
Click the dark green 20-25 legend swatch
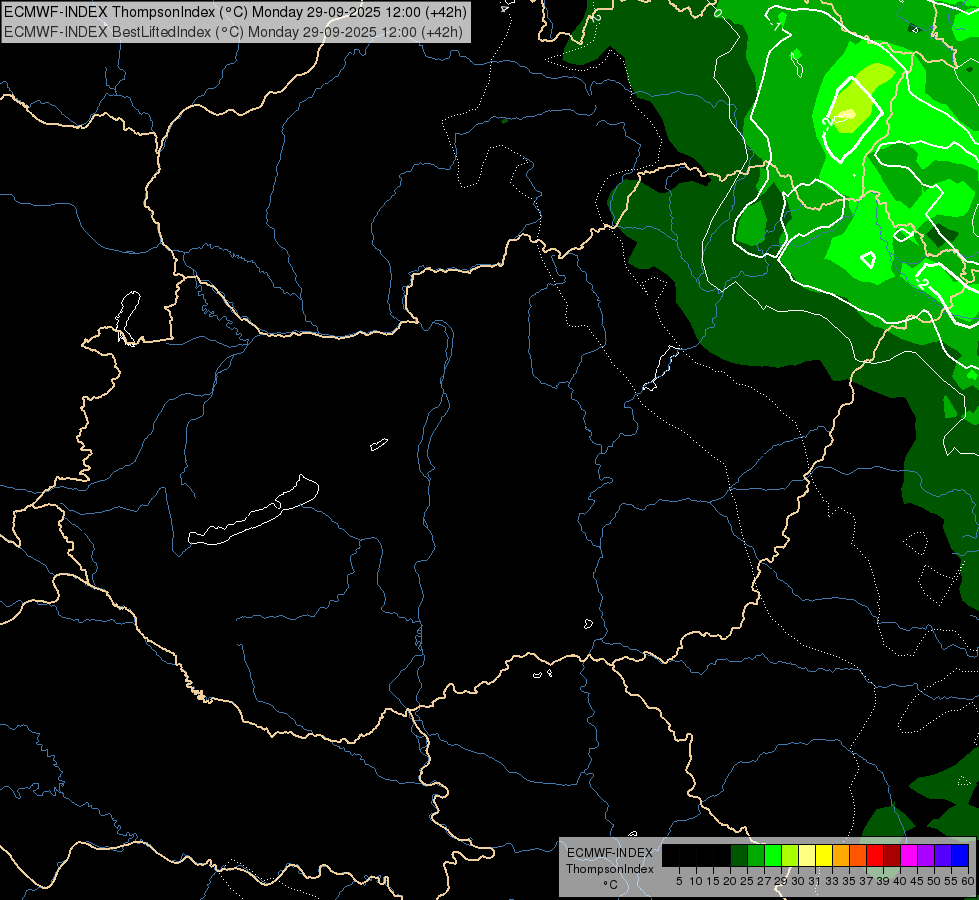click(739, 855)
